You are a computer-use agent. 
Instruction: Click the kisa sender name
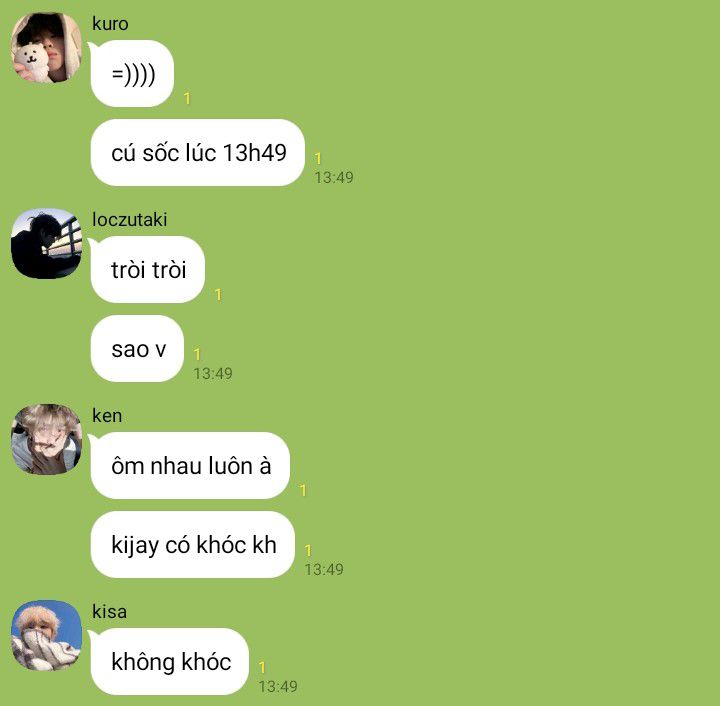pos(109,611)
